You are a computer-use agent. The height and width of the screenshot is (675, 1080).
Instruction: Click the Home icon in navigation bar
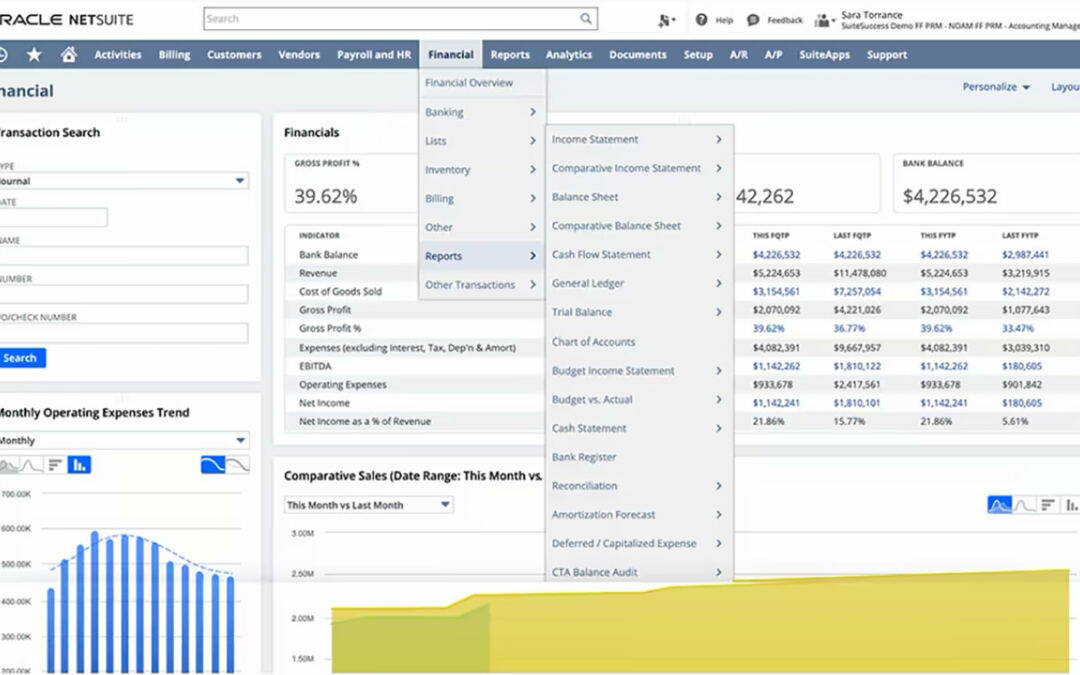pyautogui.click(x=68, y=55)
